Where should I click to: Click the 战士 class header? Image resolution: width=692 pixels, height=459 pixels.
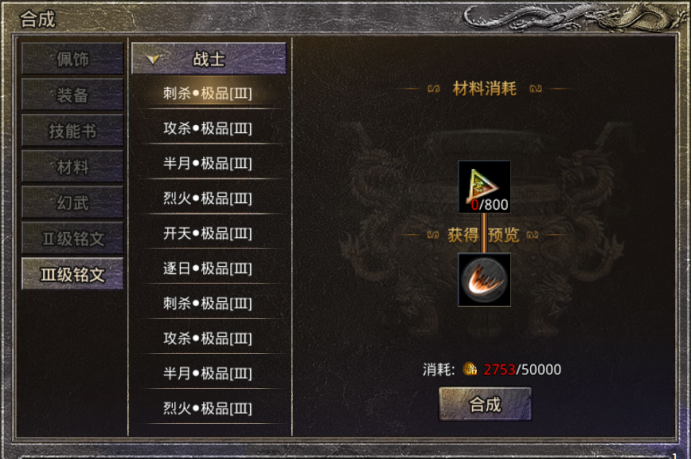(209, 58)
